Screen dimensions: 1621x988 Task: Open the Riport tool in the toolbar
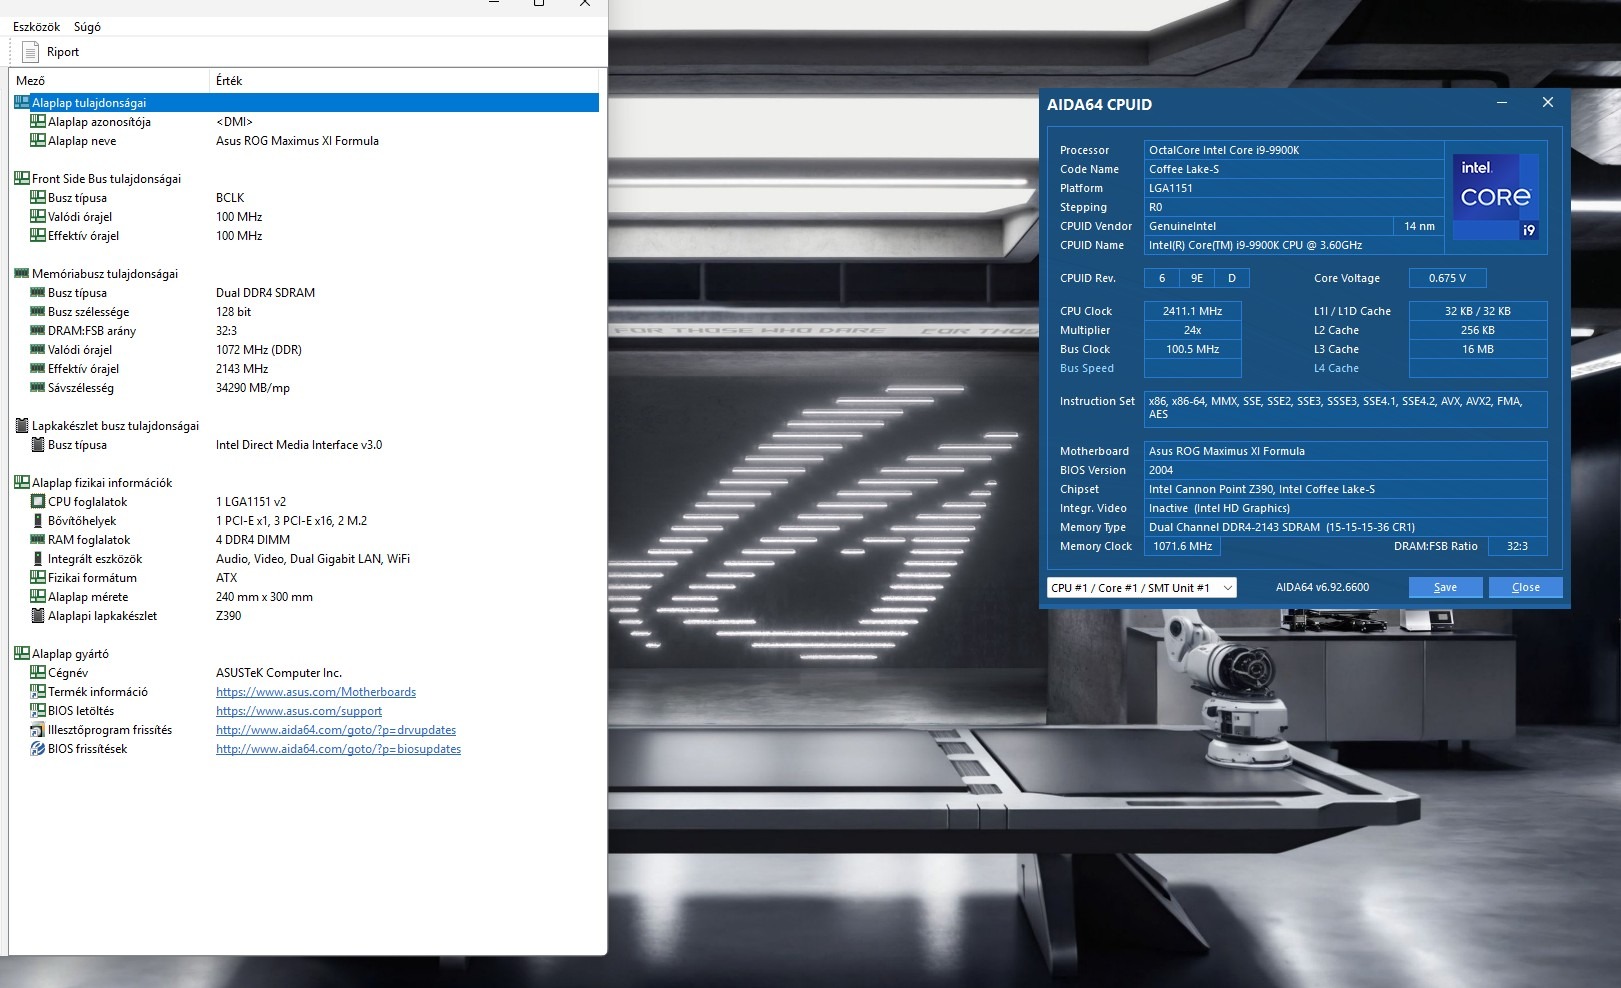coord(49,52)
